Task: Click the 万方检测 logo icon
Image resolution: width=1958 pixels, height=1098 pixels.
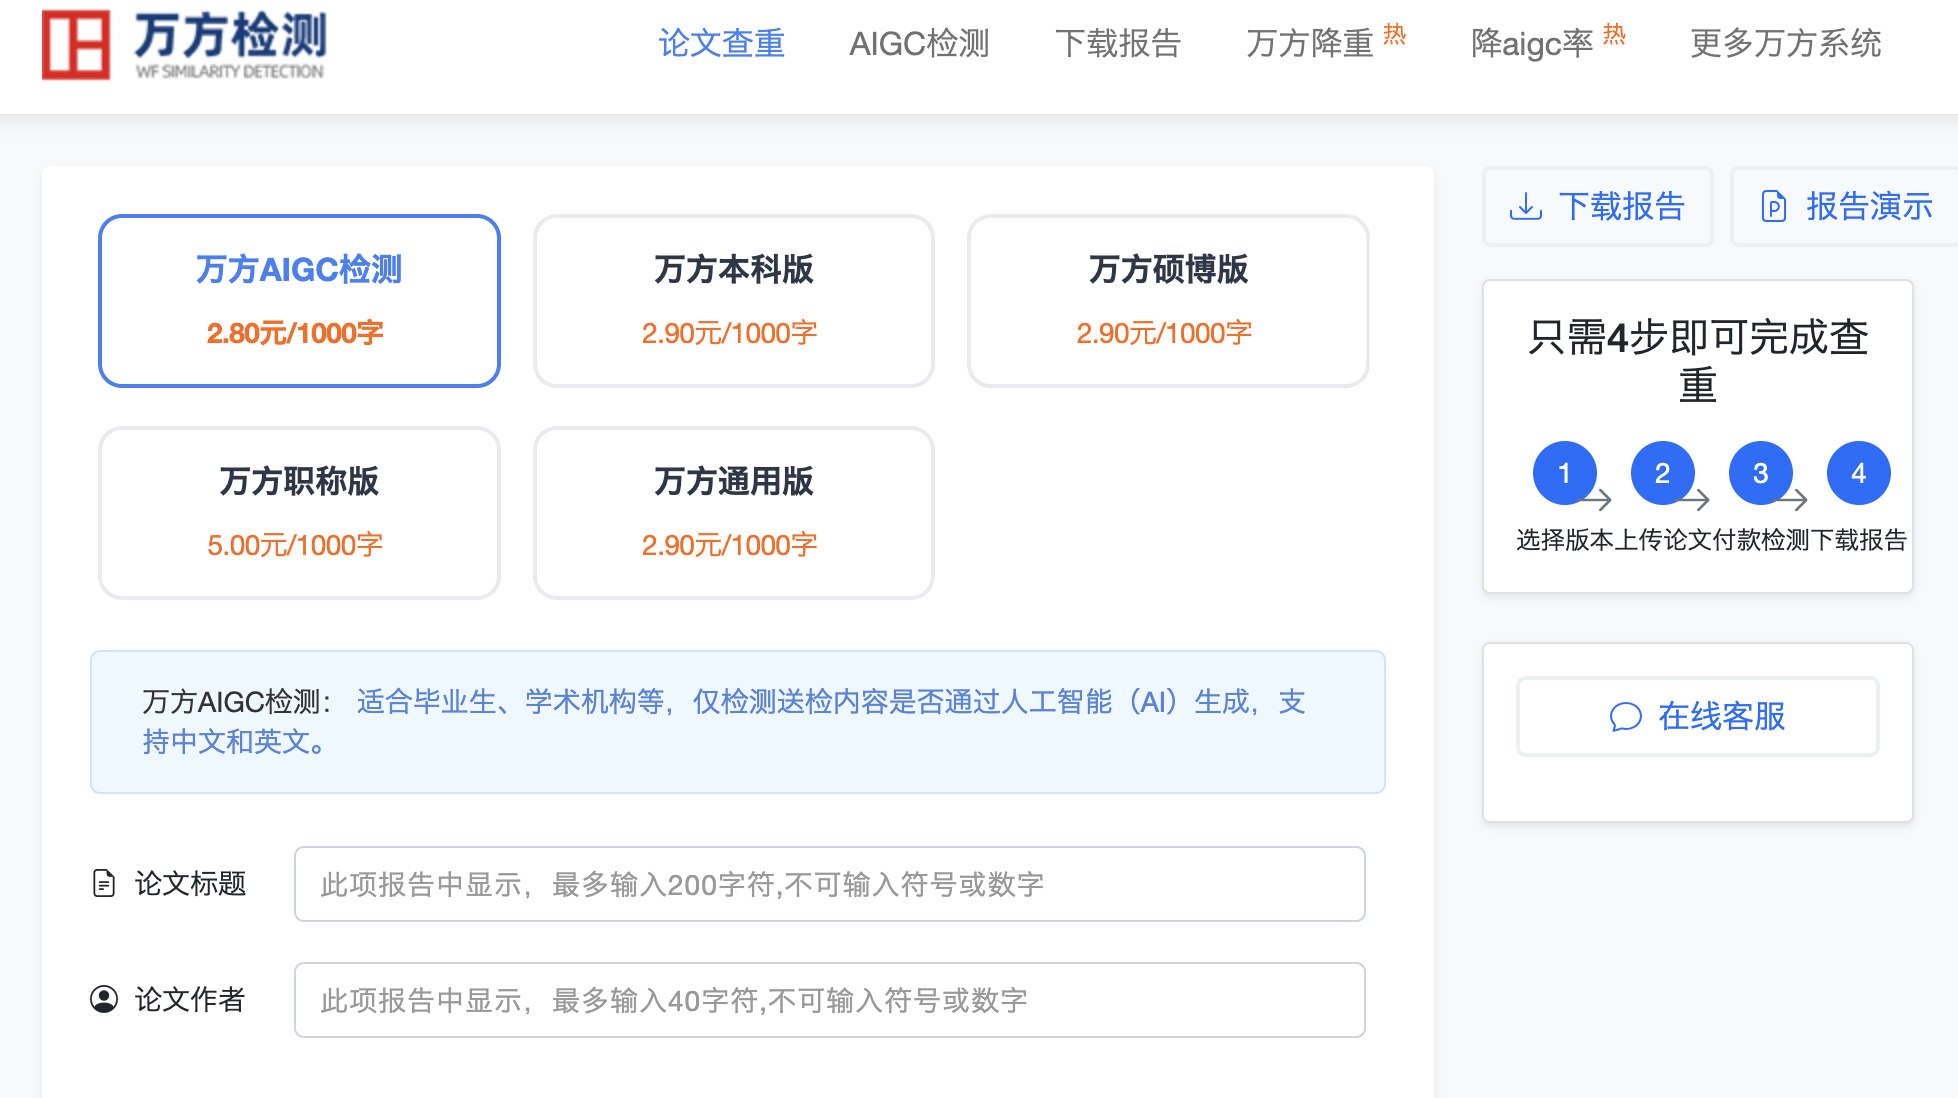Action: pos(76,45)
